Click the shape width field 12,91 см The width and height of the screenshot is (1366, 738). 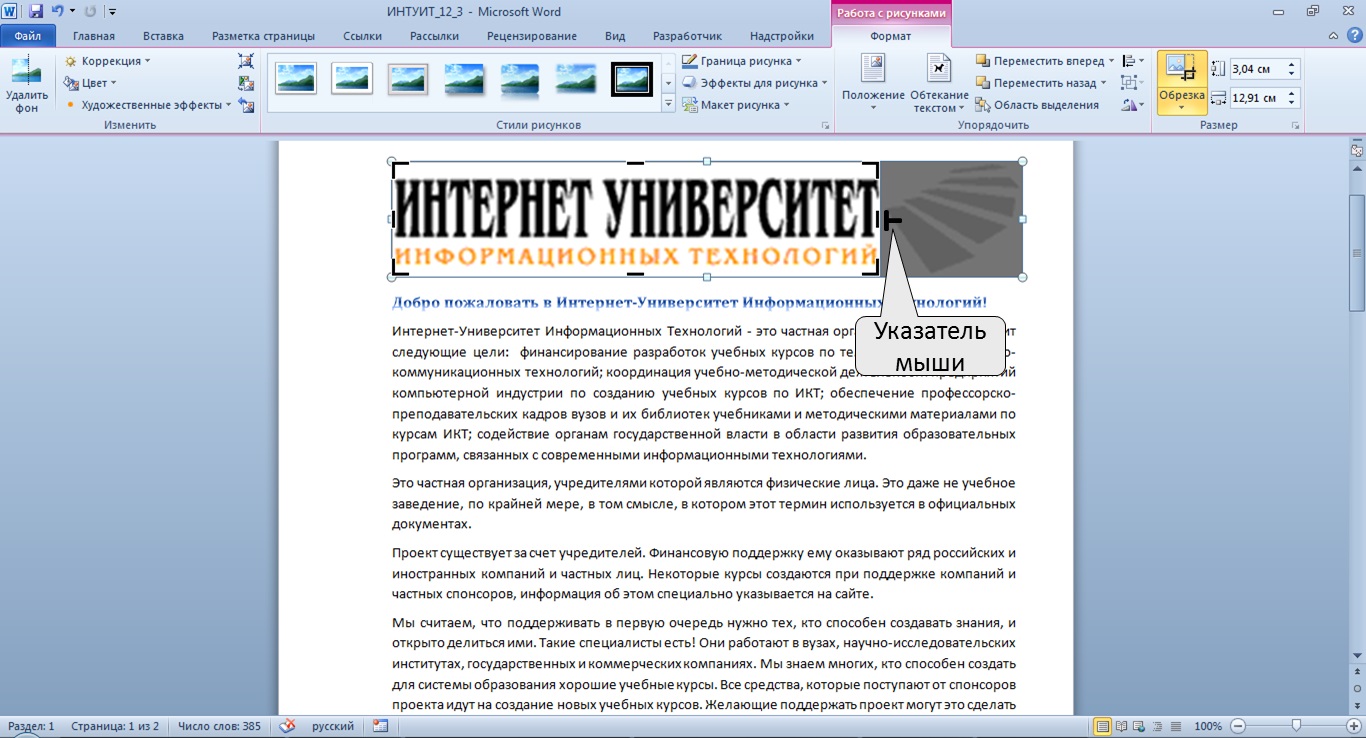click(x=1257, y=98)
